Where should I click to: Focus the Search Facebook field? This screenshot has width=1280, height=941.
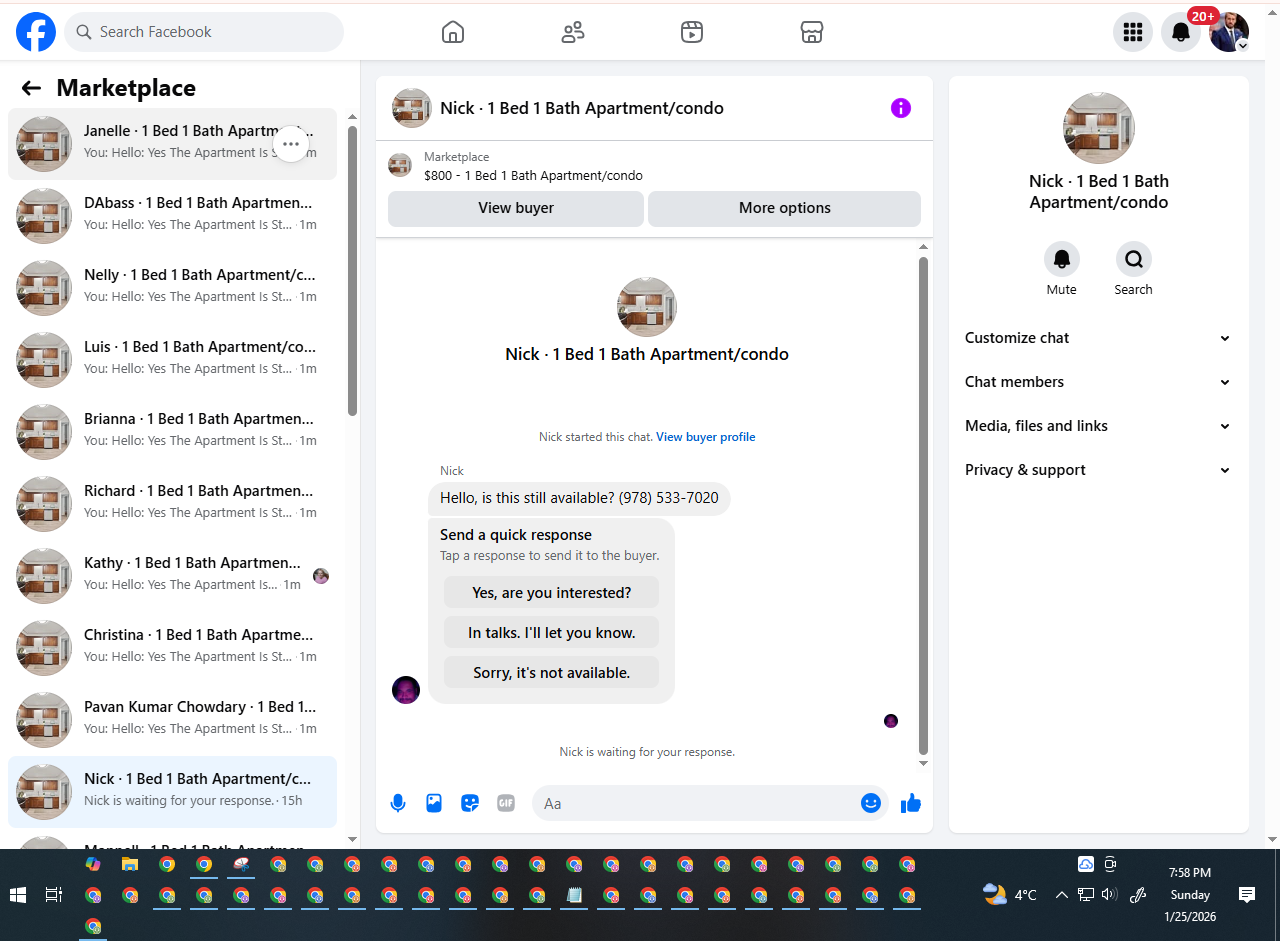pos(204,32)
